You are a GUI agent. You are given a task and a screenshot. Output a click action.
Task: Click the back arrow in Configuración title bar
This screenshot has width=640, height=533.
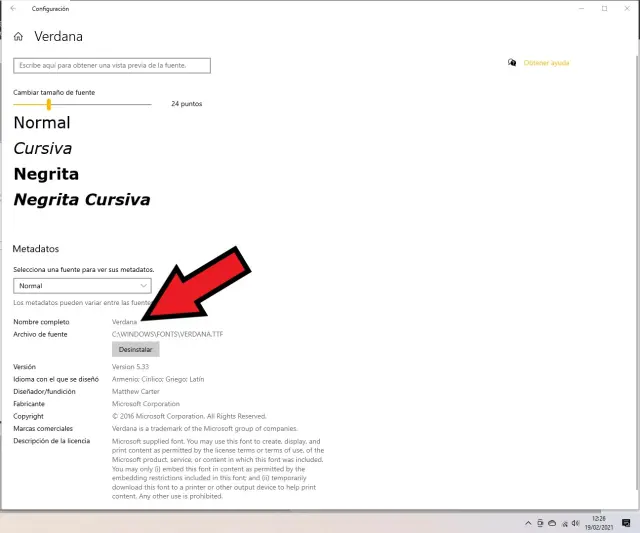click(x=13, y=8)
